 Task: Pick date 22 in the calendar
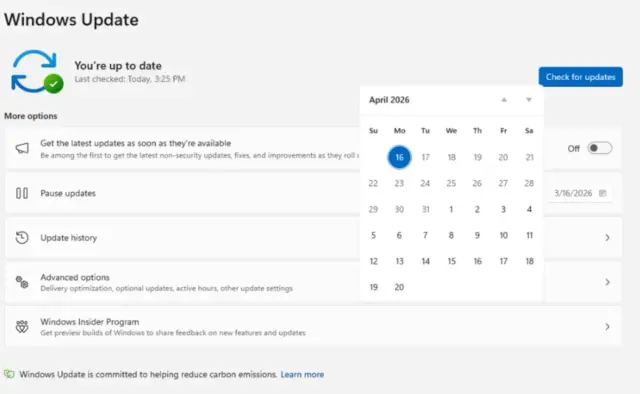point(373,183)
